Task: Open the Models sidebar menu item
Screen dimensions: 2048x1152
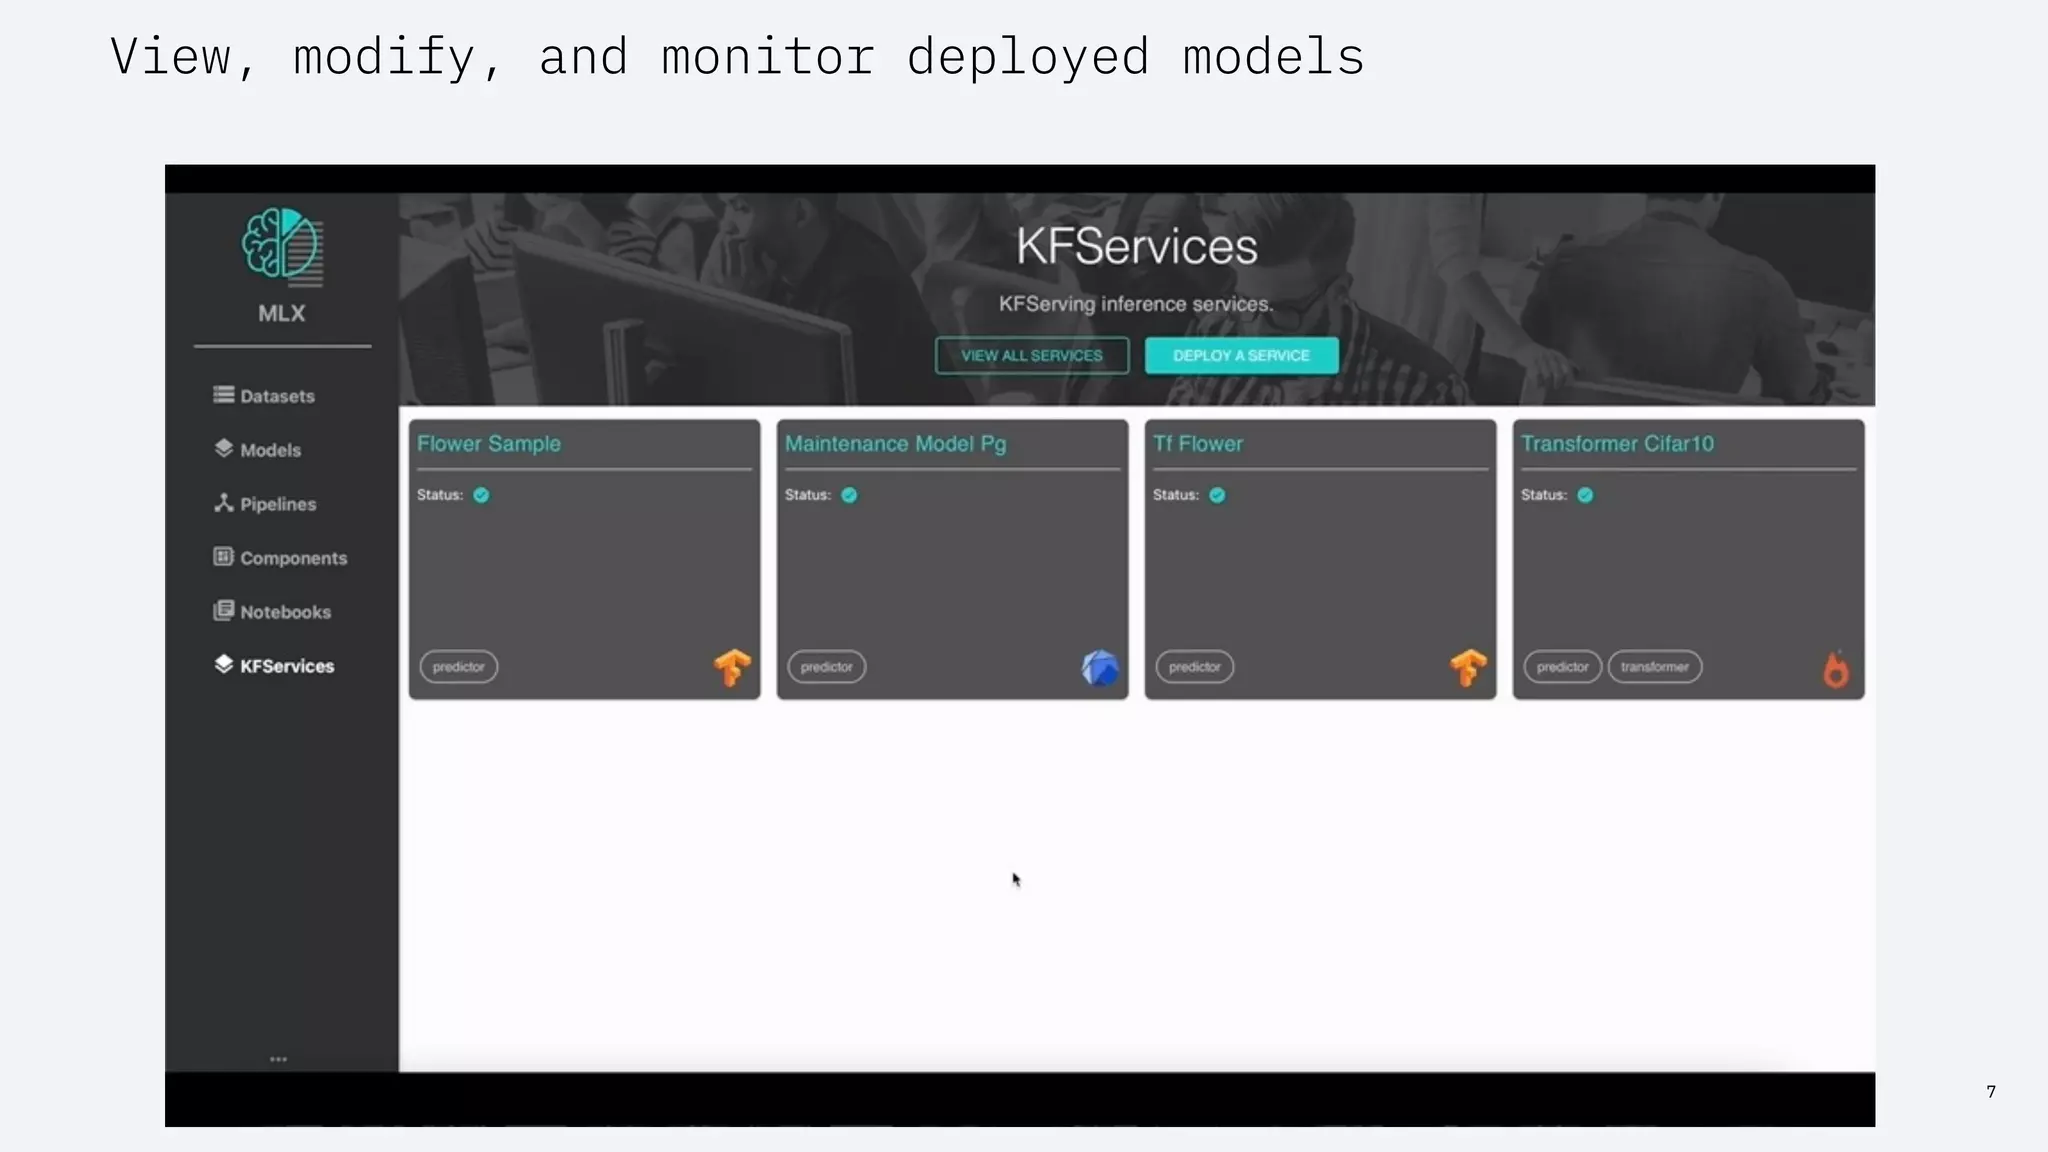Action: click(x=269, y=450)
